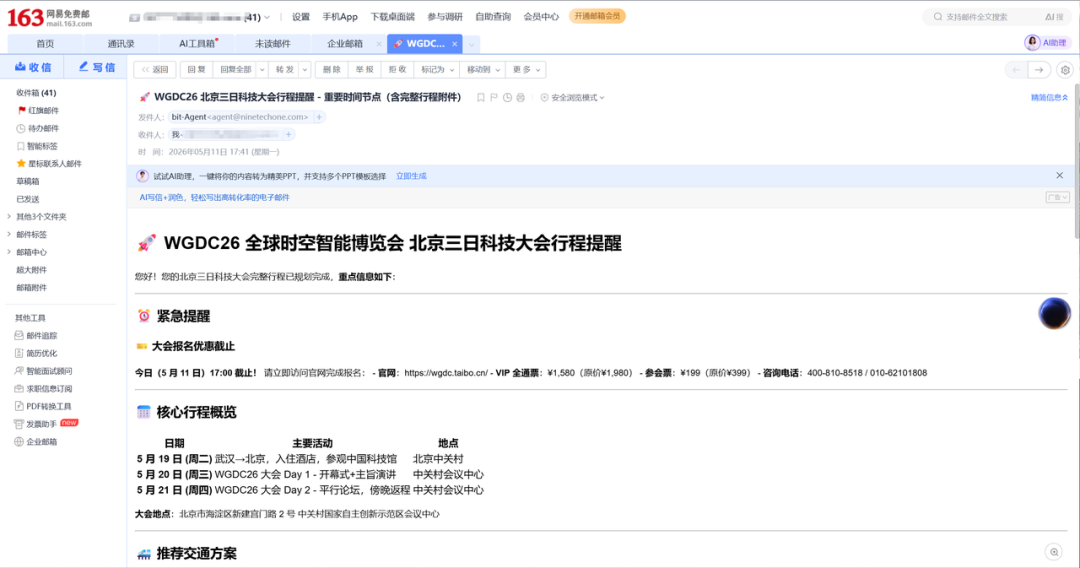Bookmark the email with the tag icon beside subject
1080x568 pixels.
(481, 98)
